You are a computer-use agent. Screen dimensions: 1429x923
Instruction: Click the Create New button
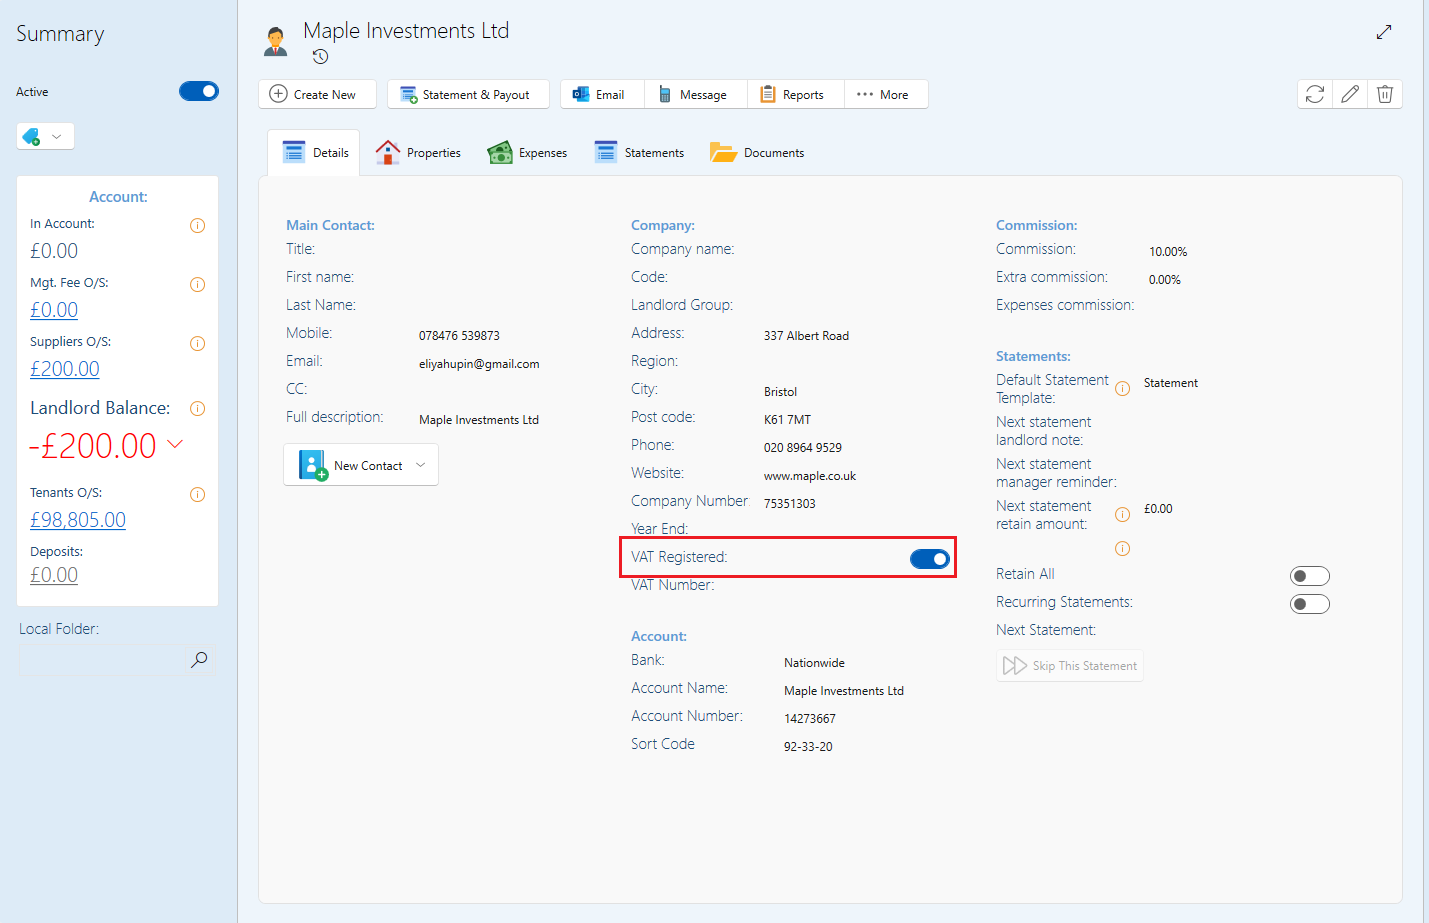(x=317, y=94)
